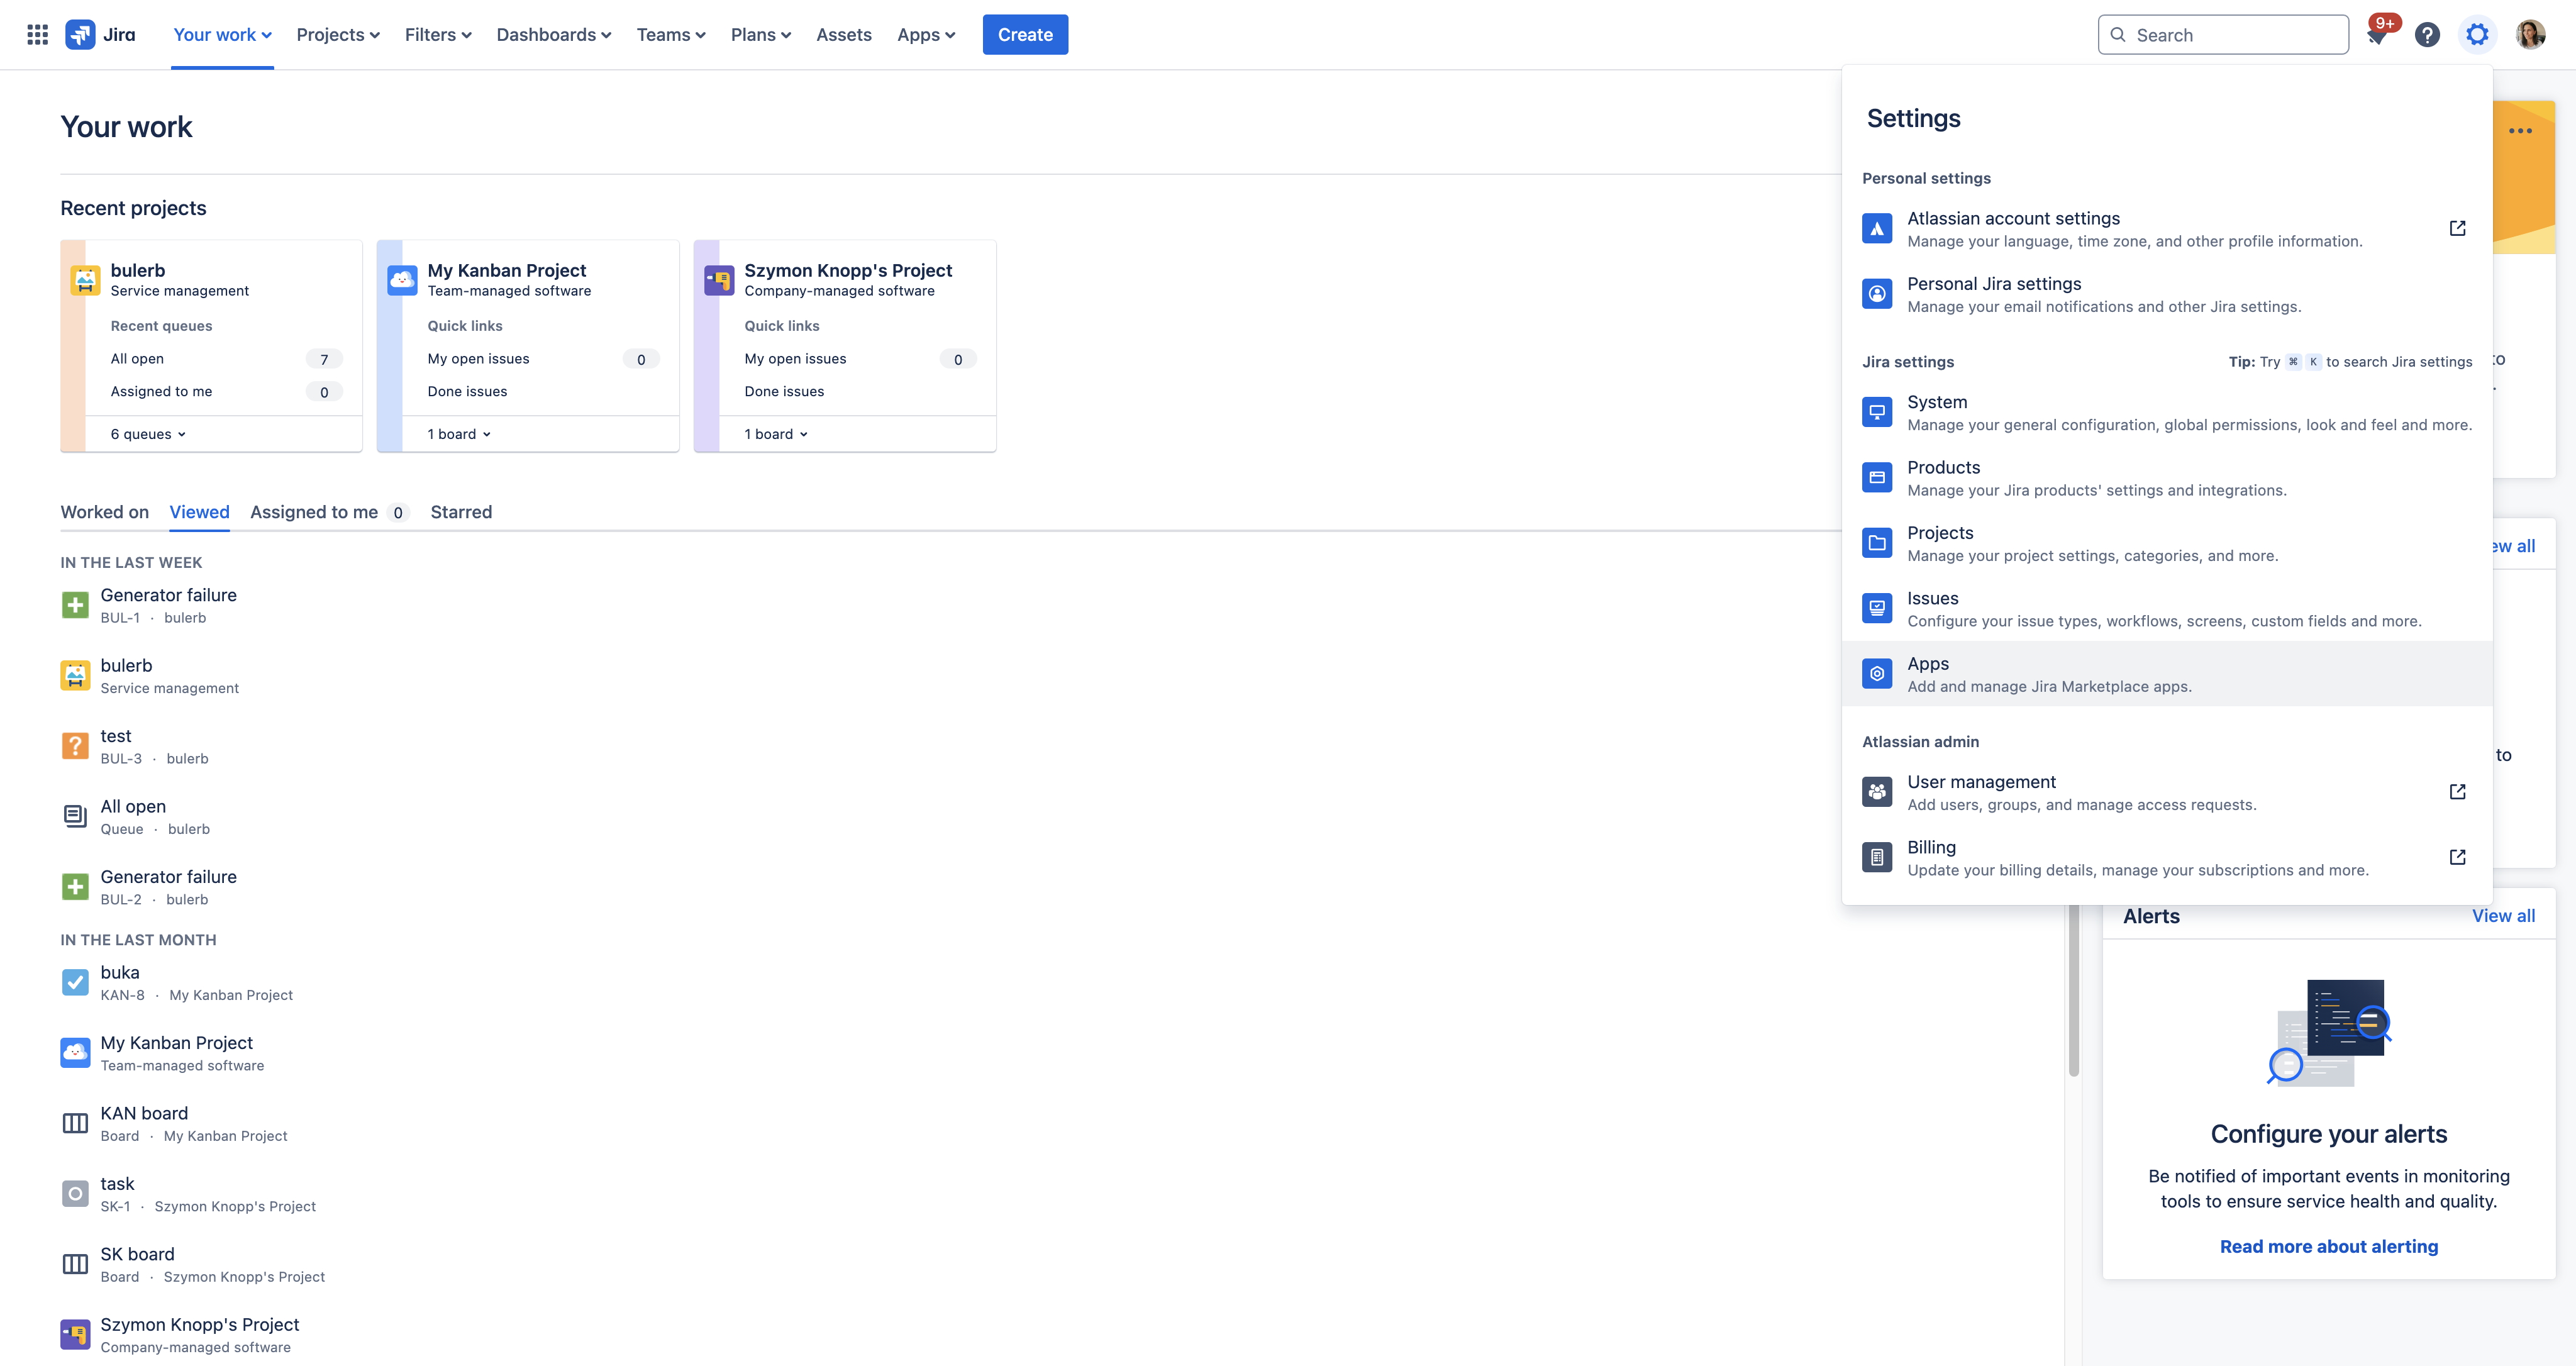Expand the Teams dropdown menu

[x=671, y=35]
